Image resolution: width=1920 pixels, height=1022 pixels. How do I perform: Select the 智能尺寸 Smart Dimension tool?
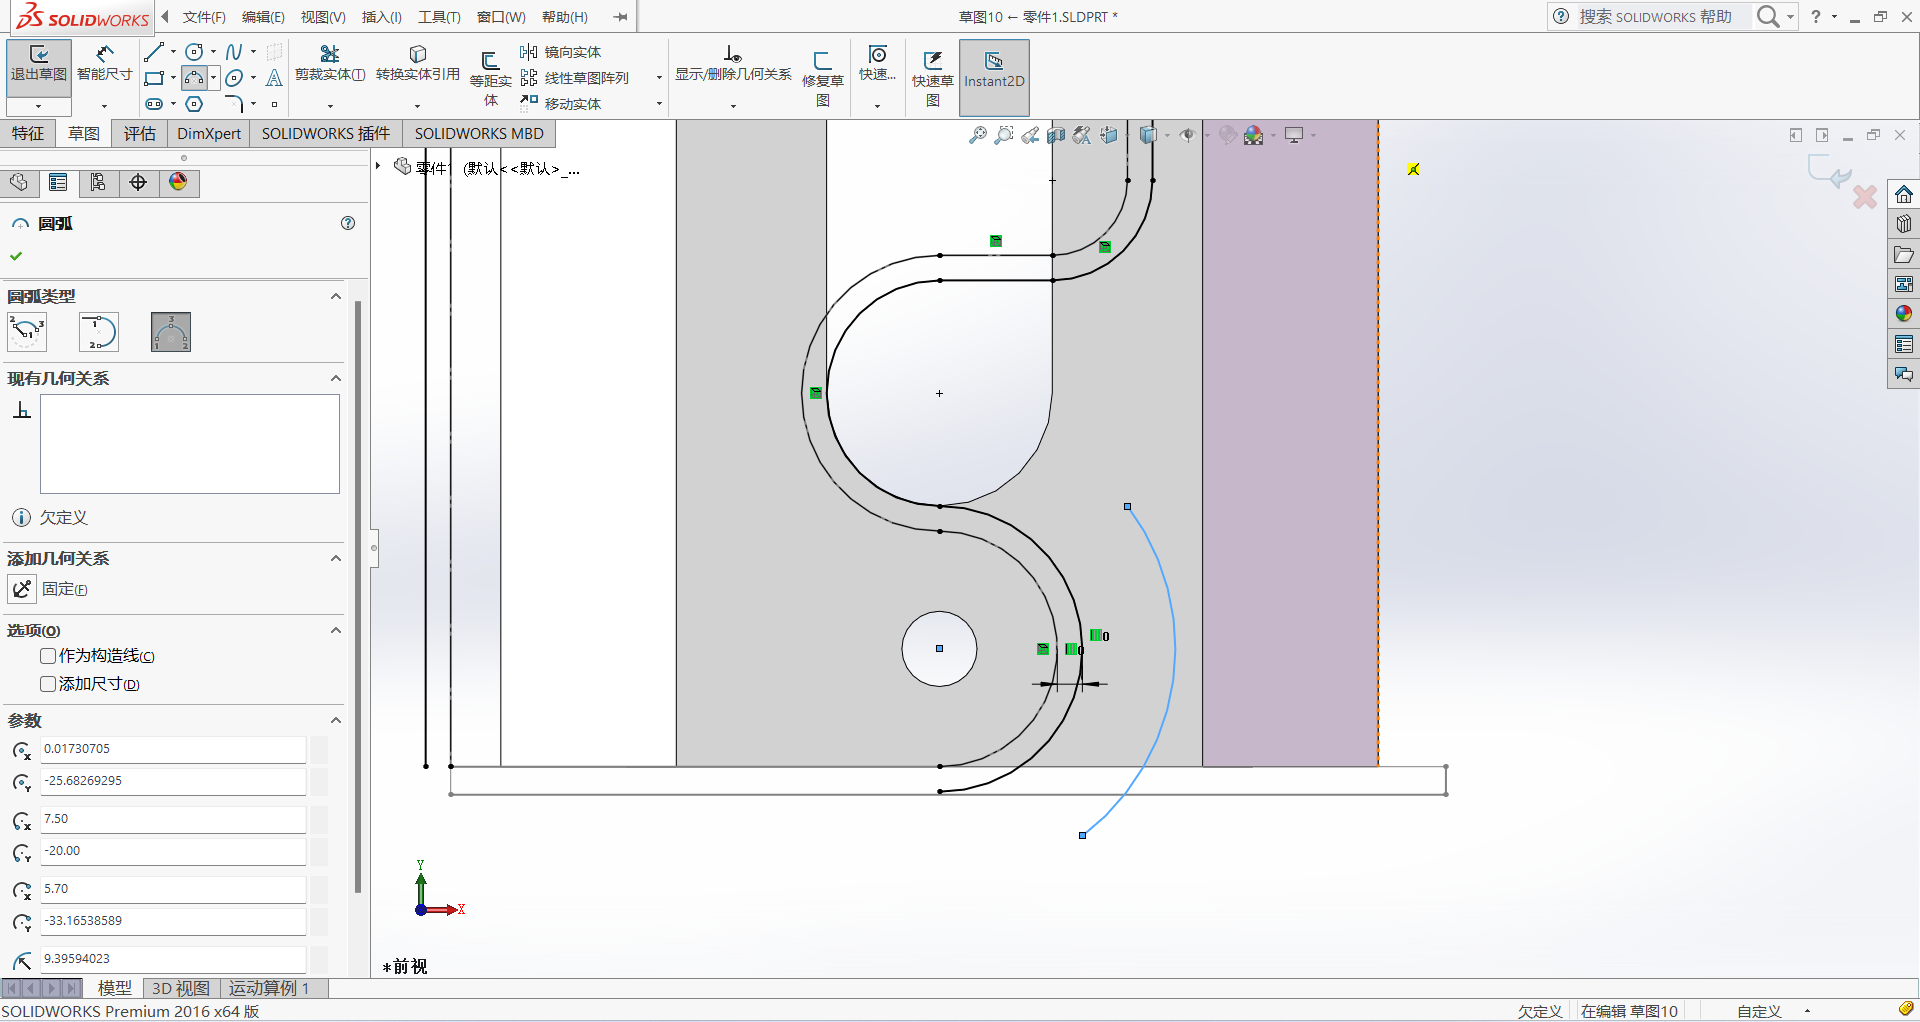(x=104, y=56)
